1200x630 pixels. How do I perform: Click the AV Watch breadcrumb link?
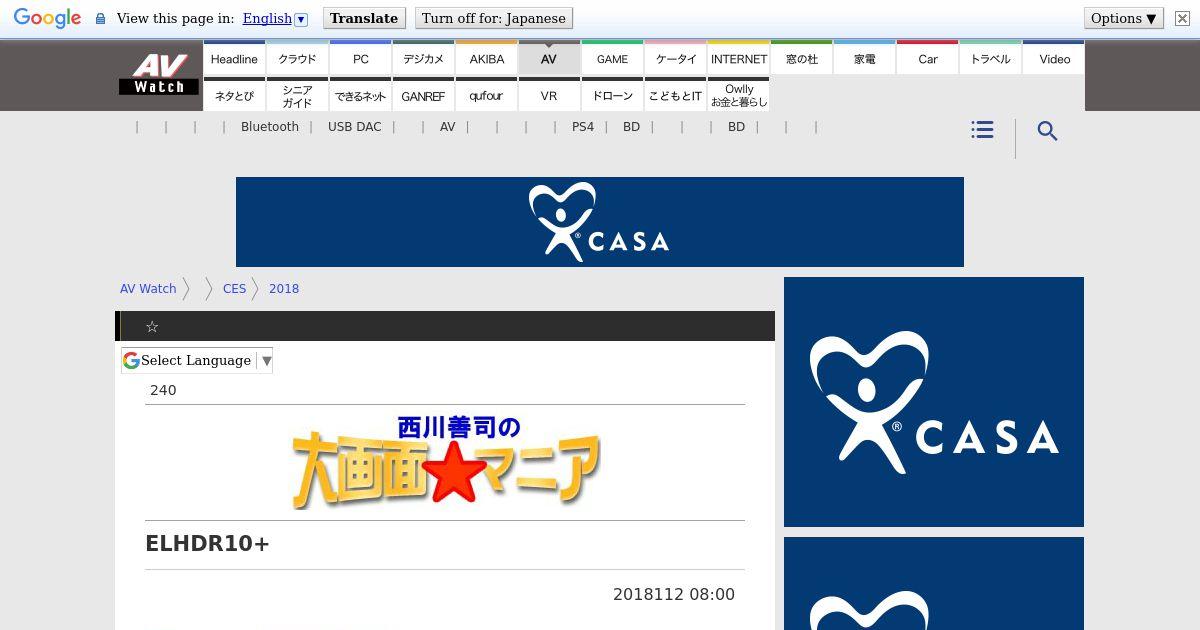(148, 288)
